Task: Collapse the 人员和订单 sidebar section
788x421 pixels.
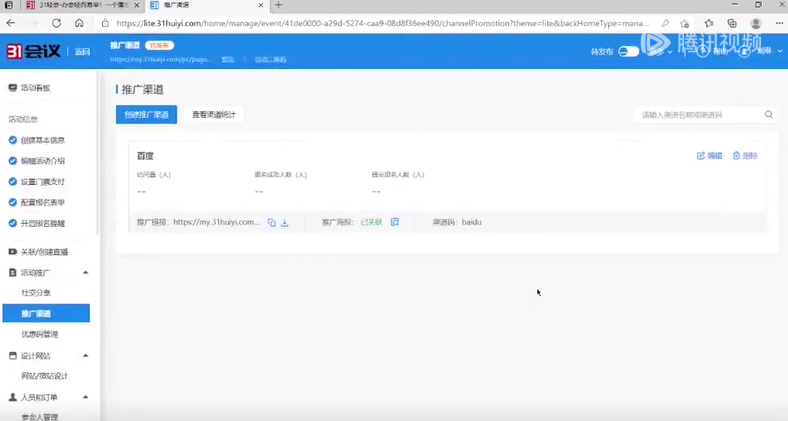Action: click(x=85, y=397)
